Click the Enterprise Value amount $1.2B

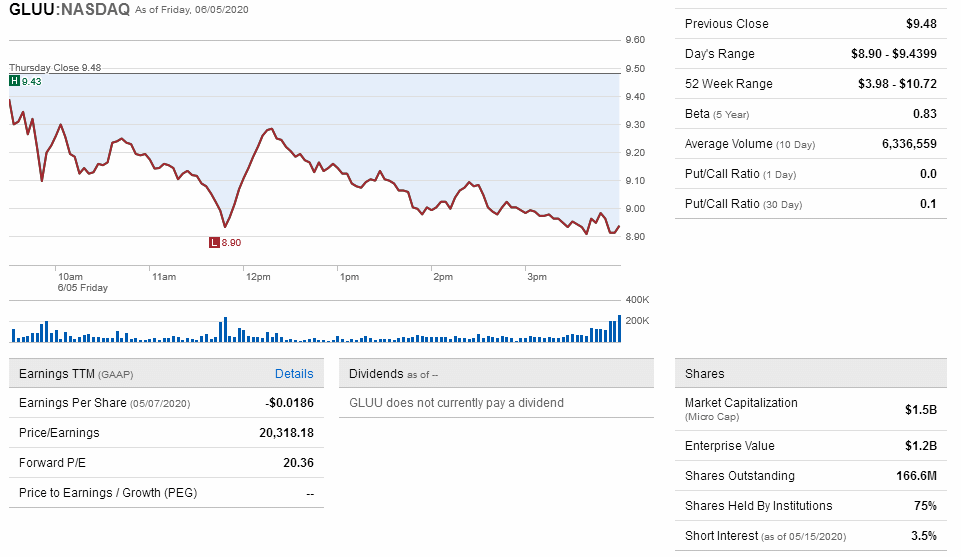(x=921, y=446)
